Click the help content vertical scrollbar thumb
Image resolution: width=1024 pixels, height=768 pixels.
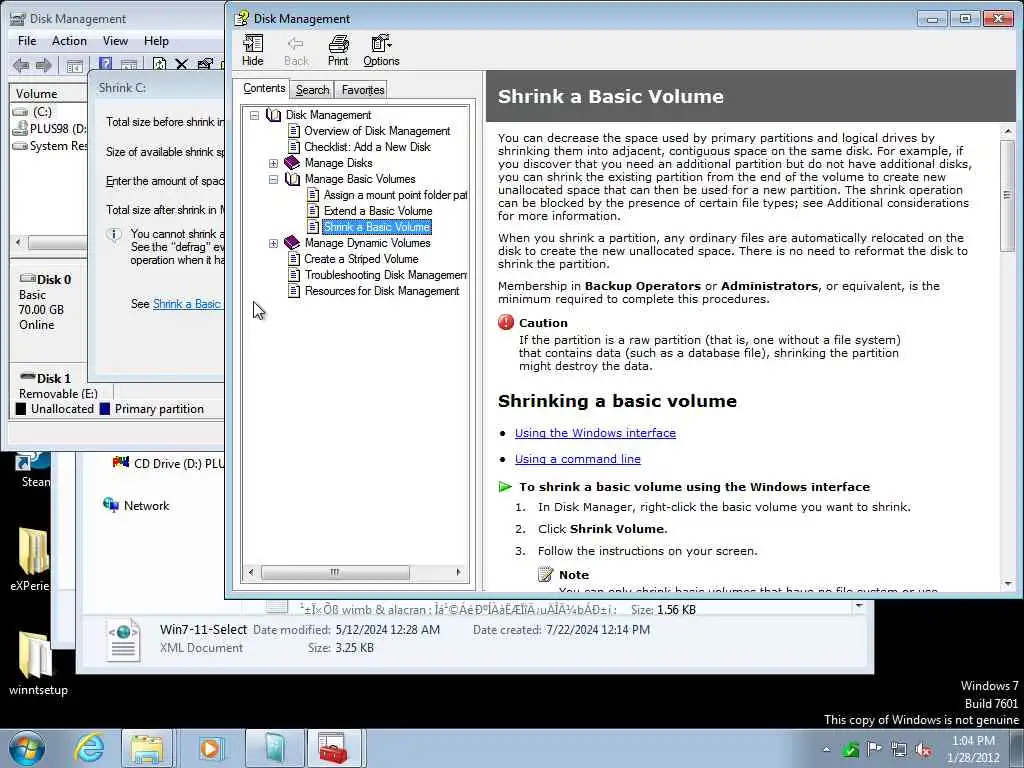point(1007,195)
